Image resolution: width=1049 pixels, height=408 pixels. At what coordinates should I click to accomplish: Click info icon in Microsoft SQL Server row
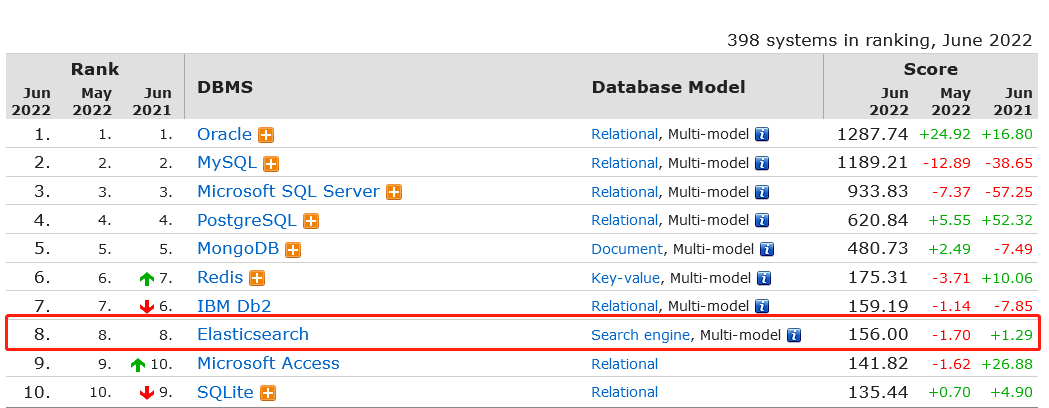point(762,192)
